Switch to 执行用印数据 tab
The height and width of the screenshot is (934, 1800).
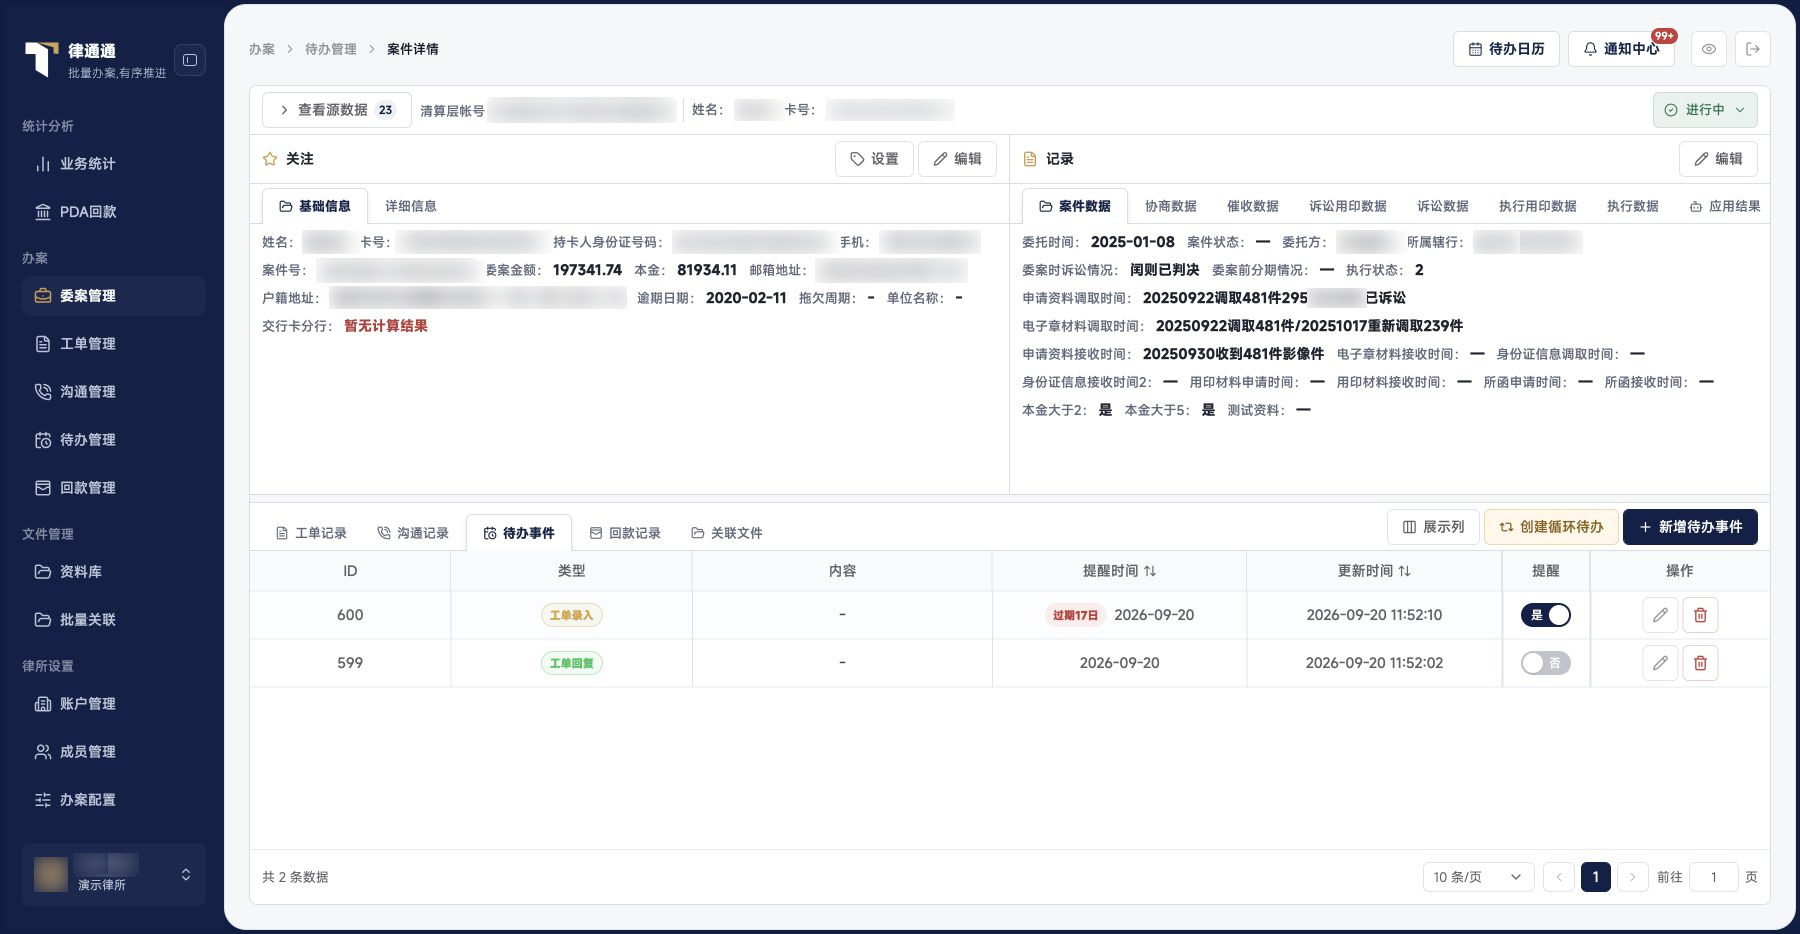coord(1538,206)
